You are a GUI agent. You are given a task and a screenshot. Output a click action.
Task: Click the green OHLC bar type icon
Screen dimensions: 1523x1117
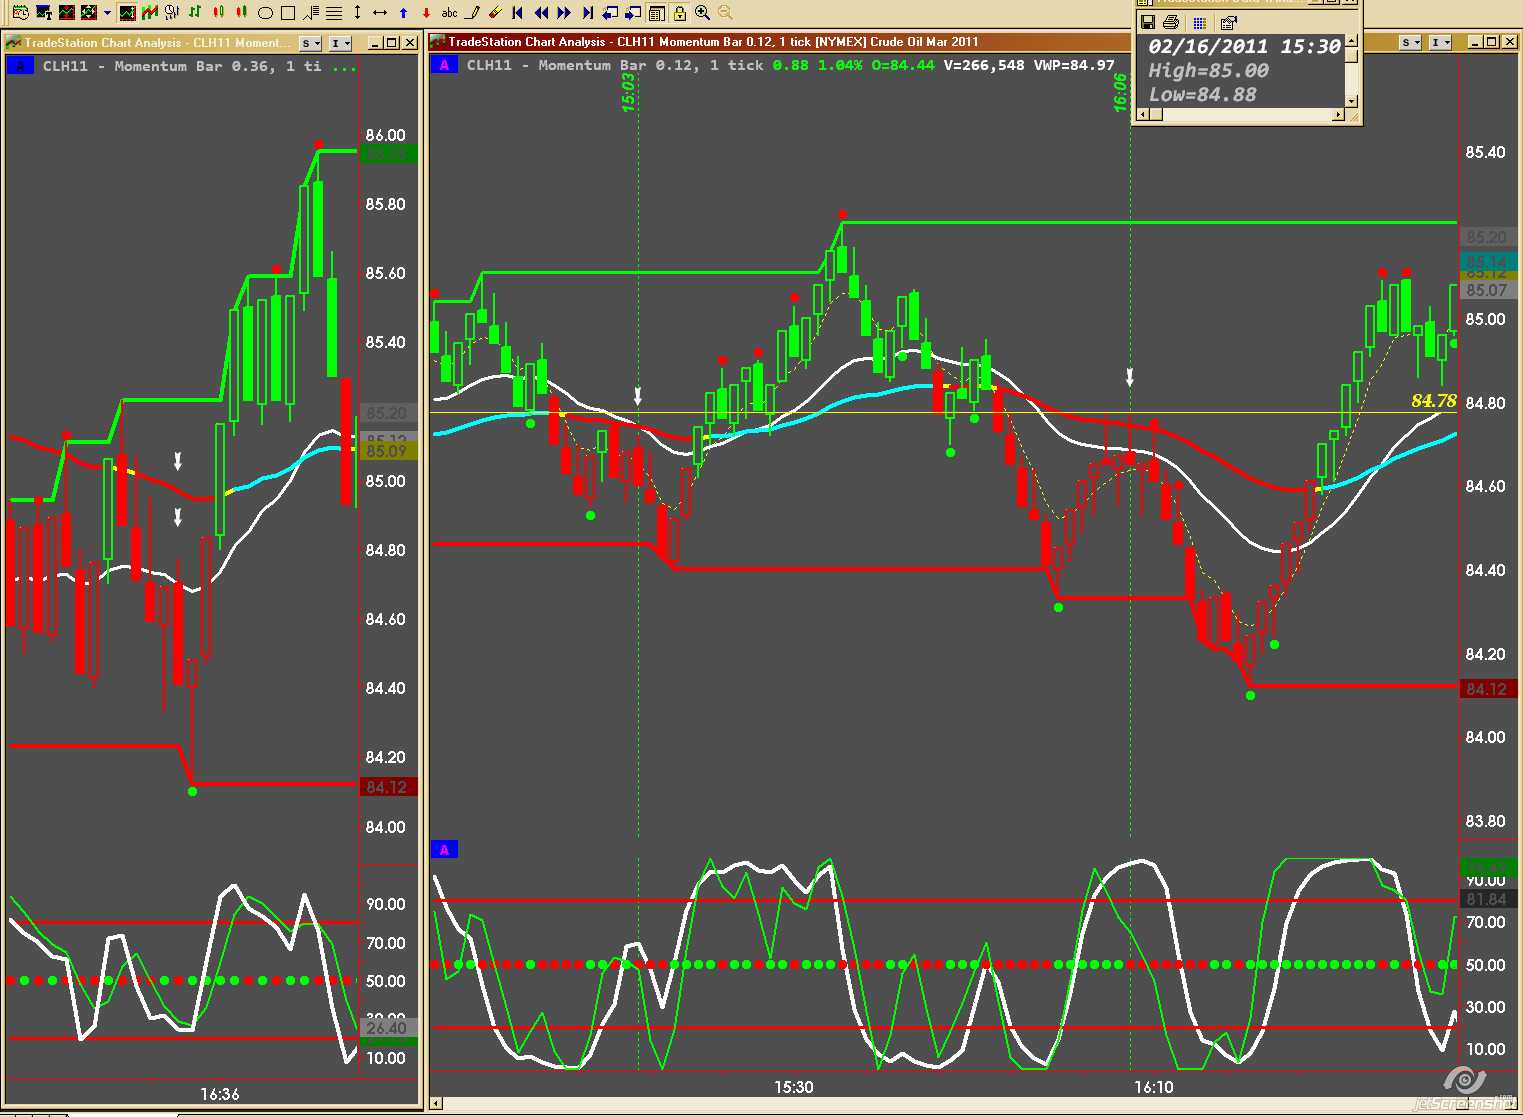195,13
